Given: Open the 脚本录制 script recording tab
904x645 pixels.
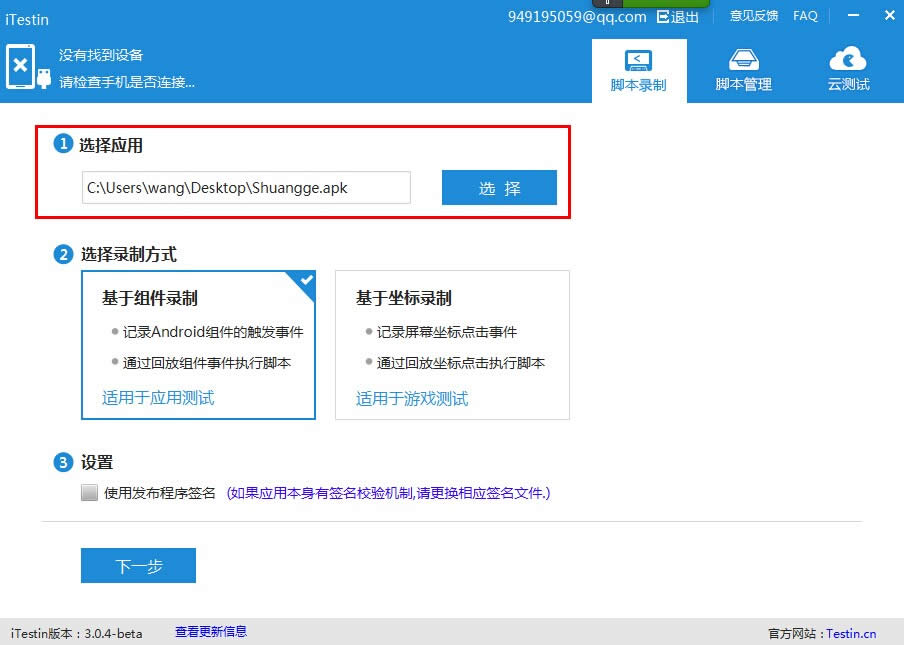Looking at the screenshot, I should click(639, 71).
